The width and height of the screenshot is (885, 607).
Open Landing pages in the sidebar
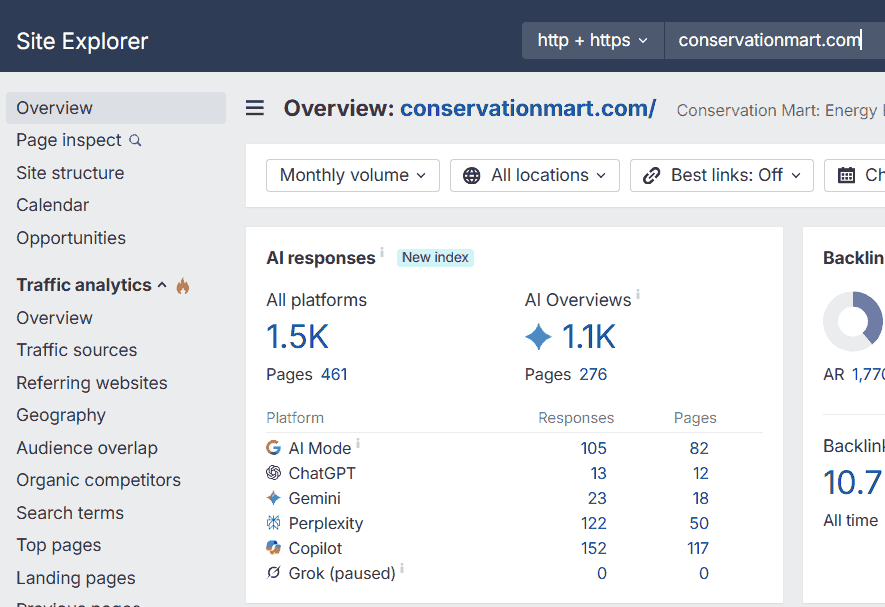coord(76,578)
